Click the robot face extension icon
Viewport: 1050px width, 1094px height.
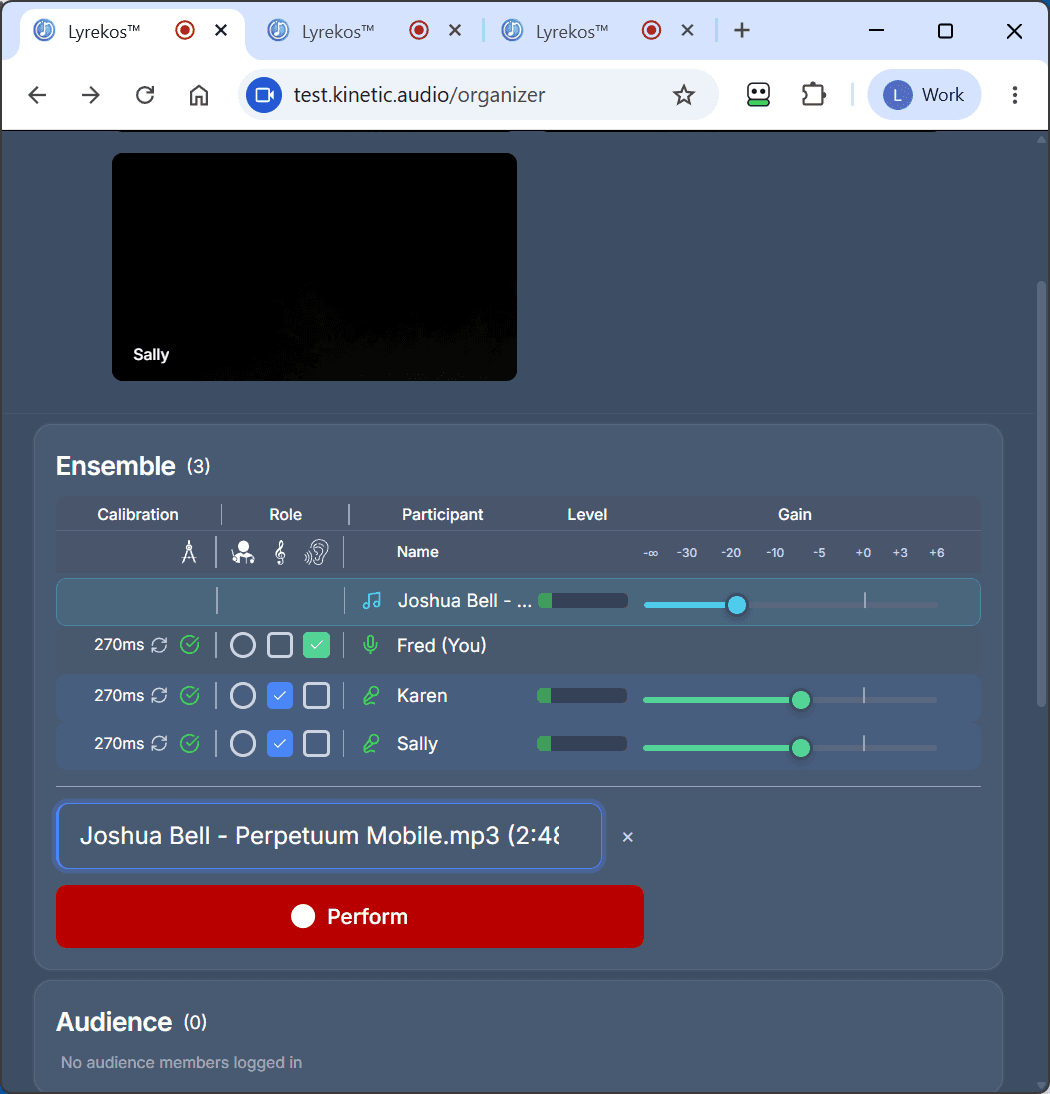coord(758,95)
